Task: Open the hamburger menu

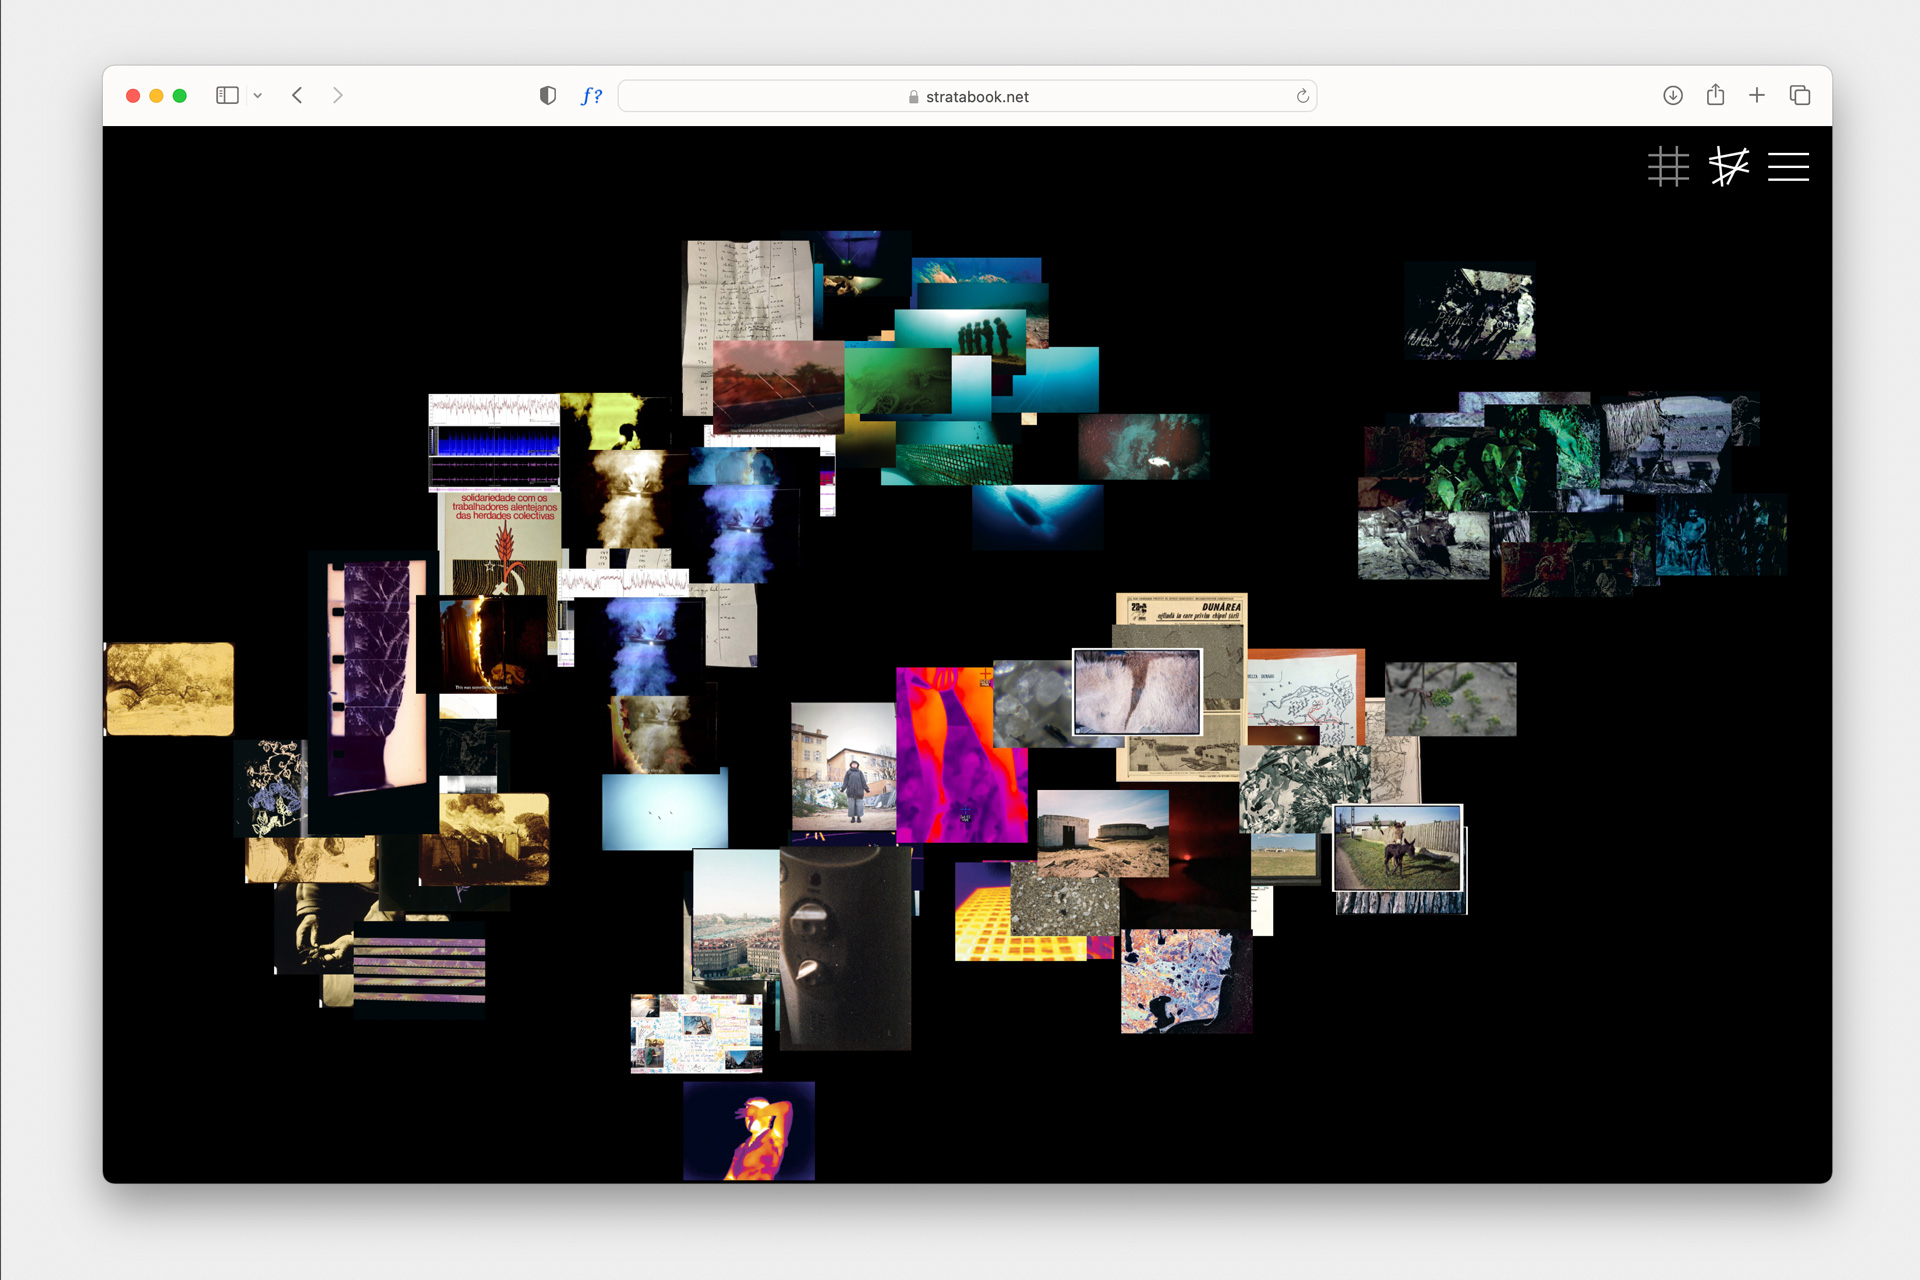Action: pos(1788,167)
